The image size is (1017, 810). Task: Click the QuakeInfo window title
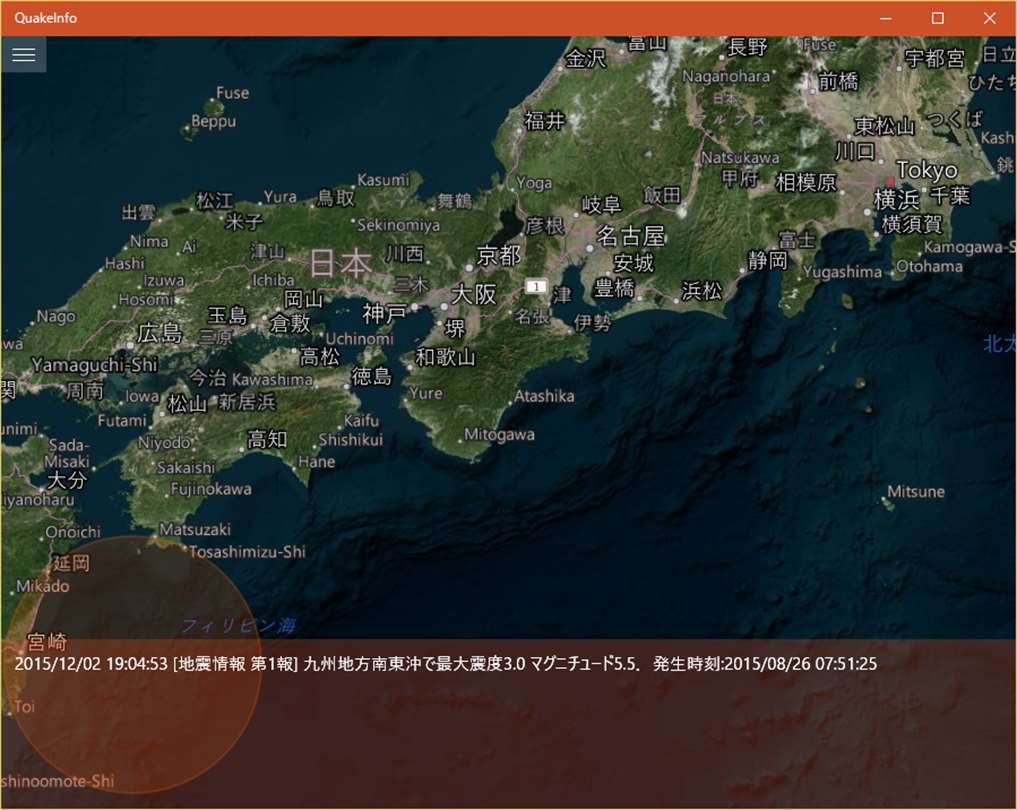click(45, 18)
